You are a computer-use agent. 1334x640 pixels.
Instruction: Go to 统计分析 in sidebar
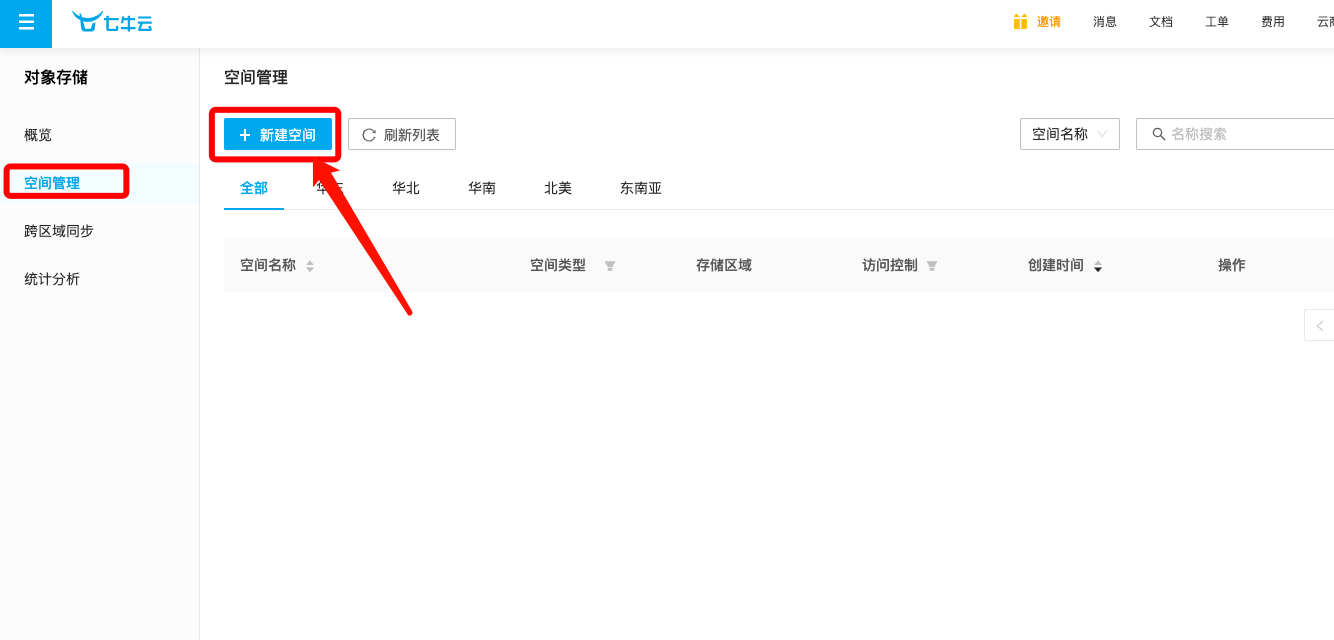[52, 279]
